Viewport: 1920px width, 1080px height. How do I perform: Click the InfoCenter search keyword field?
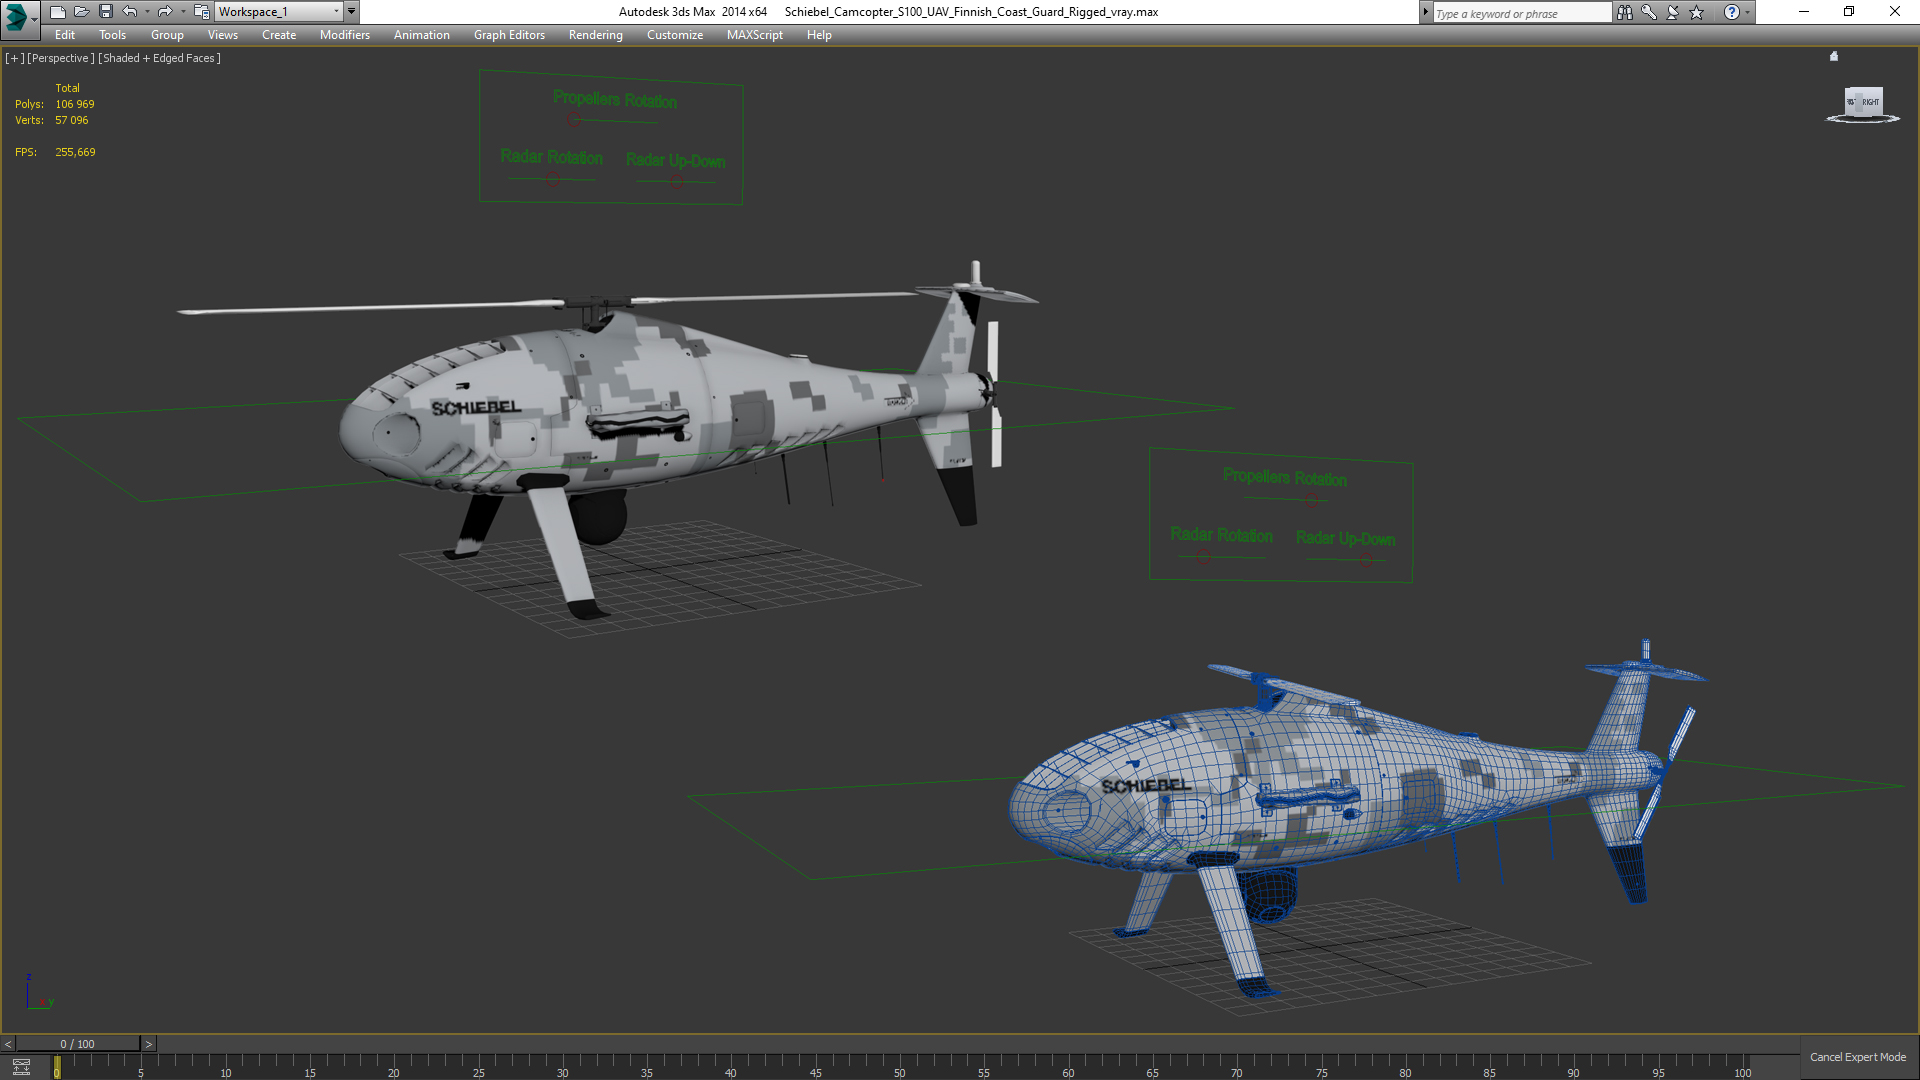coord(1521,13)
